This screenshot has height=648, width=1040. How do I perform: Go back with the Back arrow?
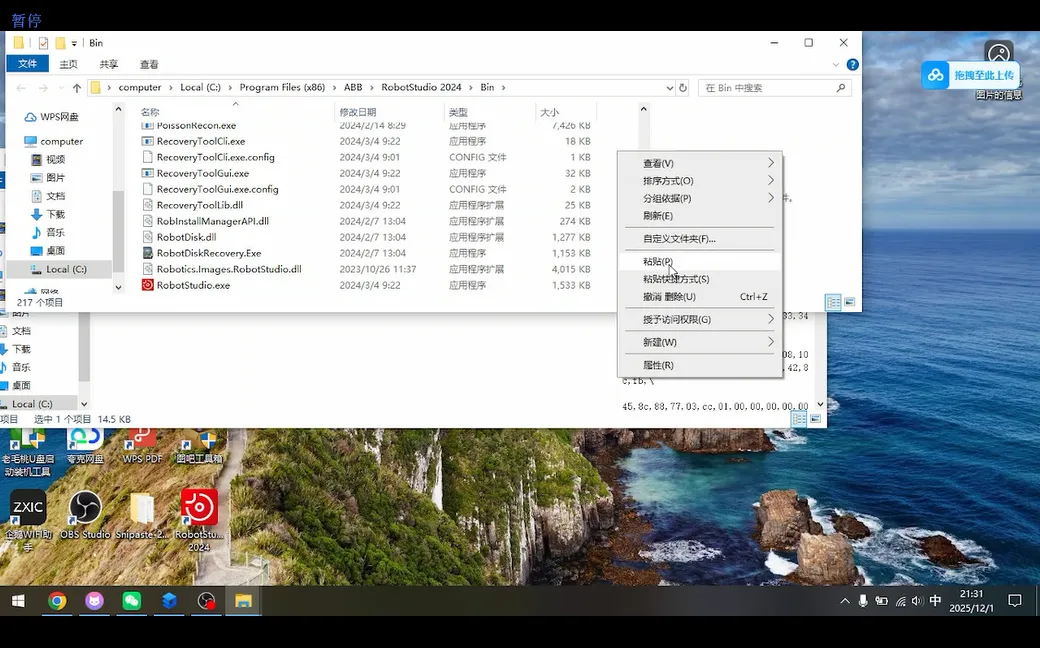tap(21, 88)
